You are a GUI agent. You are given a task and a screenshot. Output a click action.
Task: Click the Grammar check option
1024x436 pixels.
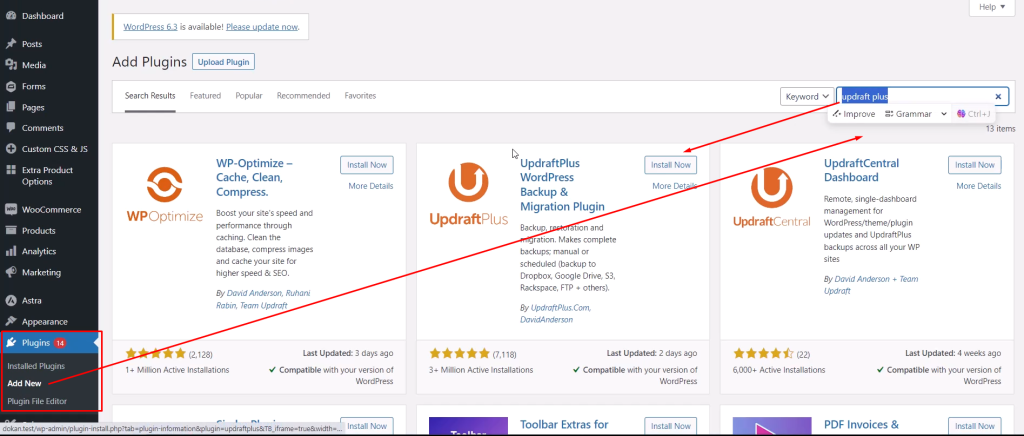(908, 114)
